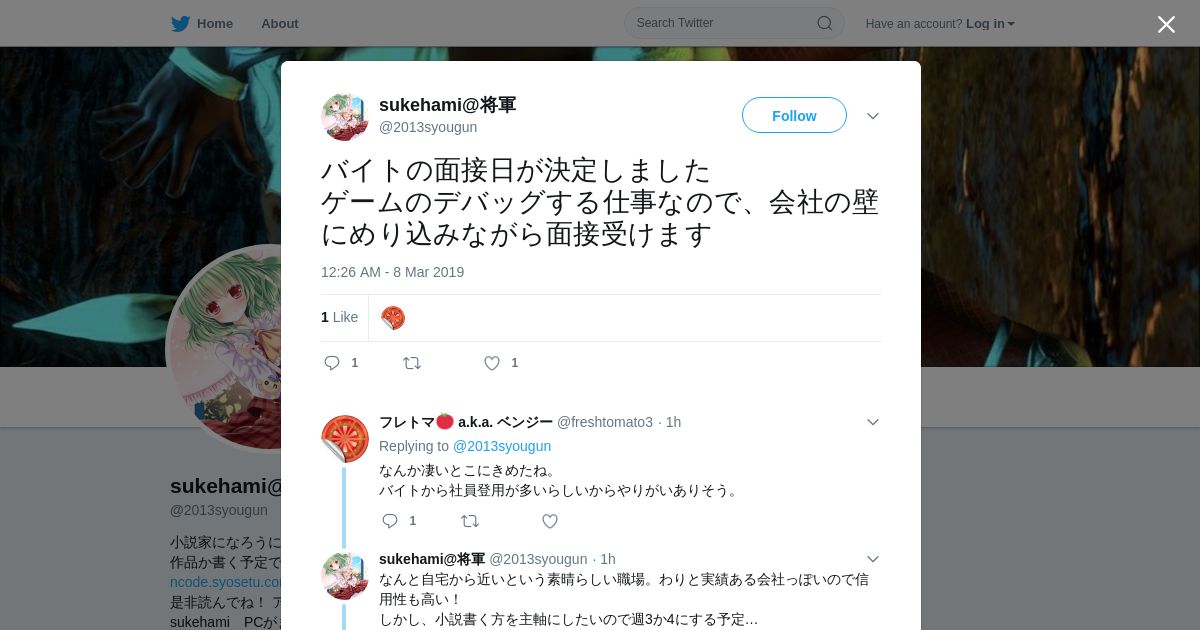
Task: Retweet freshtomato3's reply
Action: pos(470,521)
